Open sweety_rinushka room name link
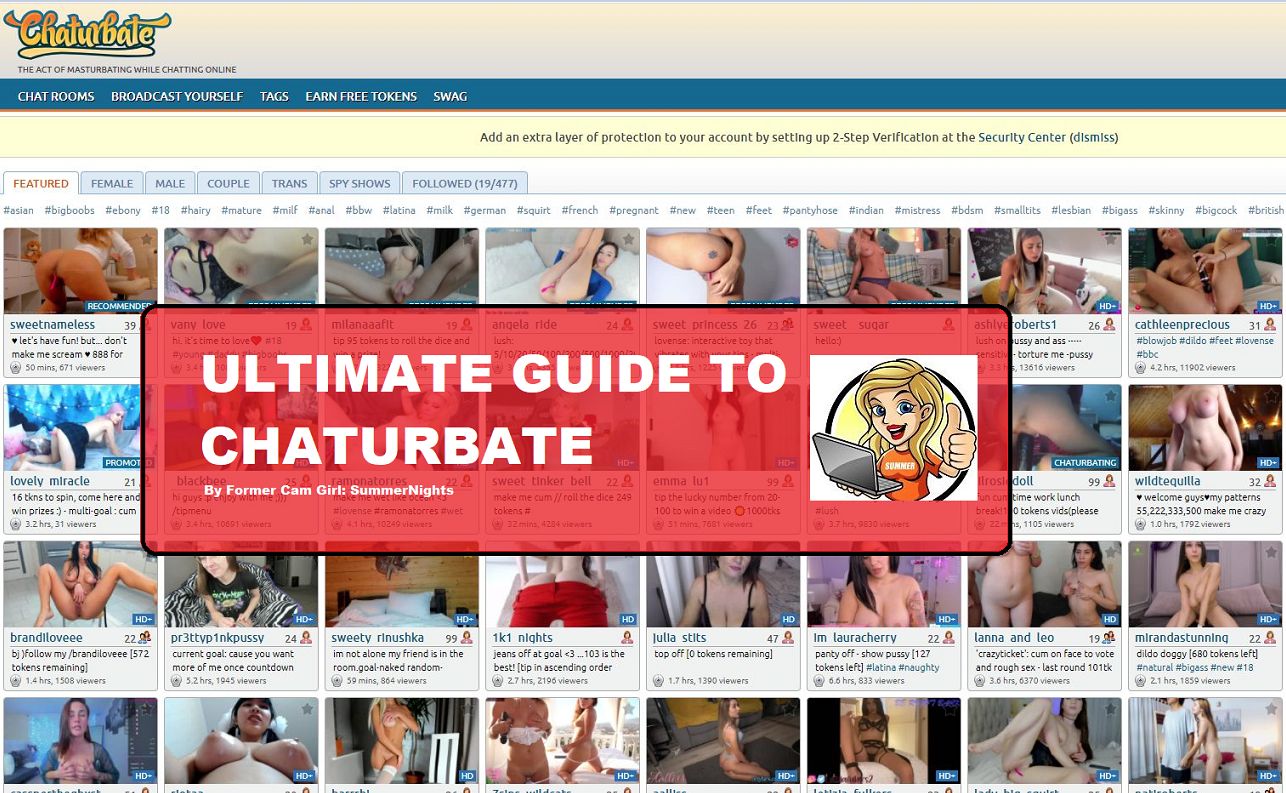This screenshot has width=1286, height=793. [x=378, y=638]
